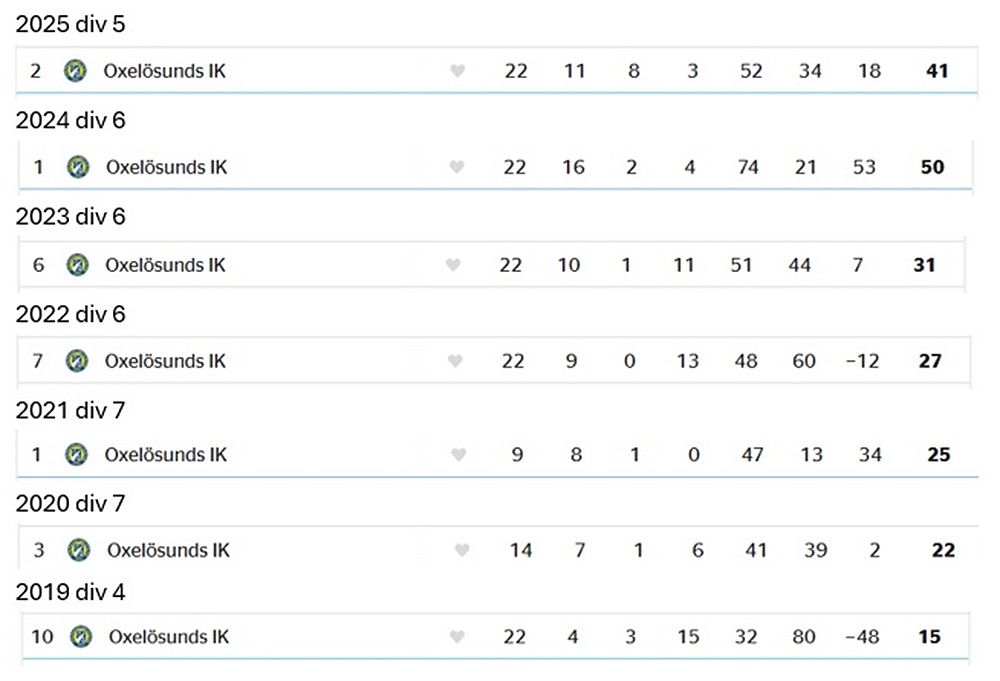The height and width of the screenshot is (681, 1000).
Task: Open Oxelösunds IK team name in 2024 row
Action: pos(166,167)
